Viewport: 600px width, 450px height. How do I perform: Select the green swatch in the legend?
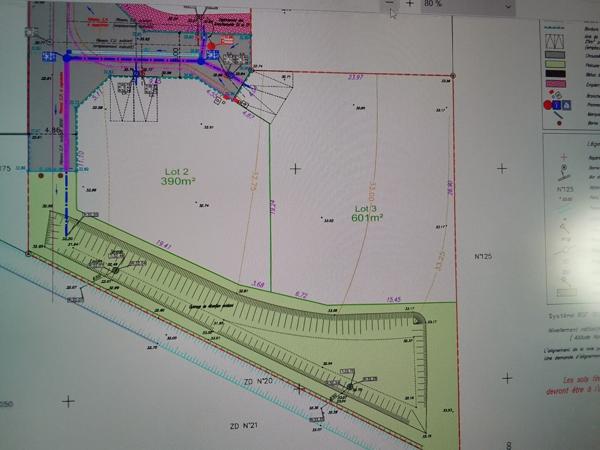point(553,62)
